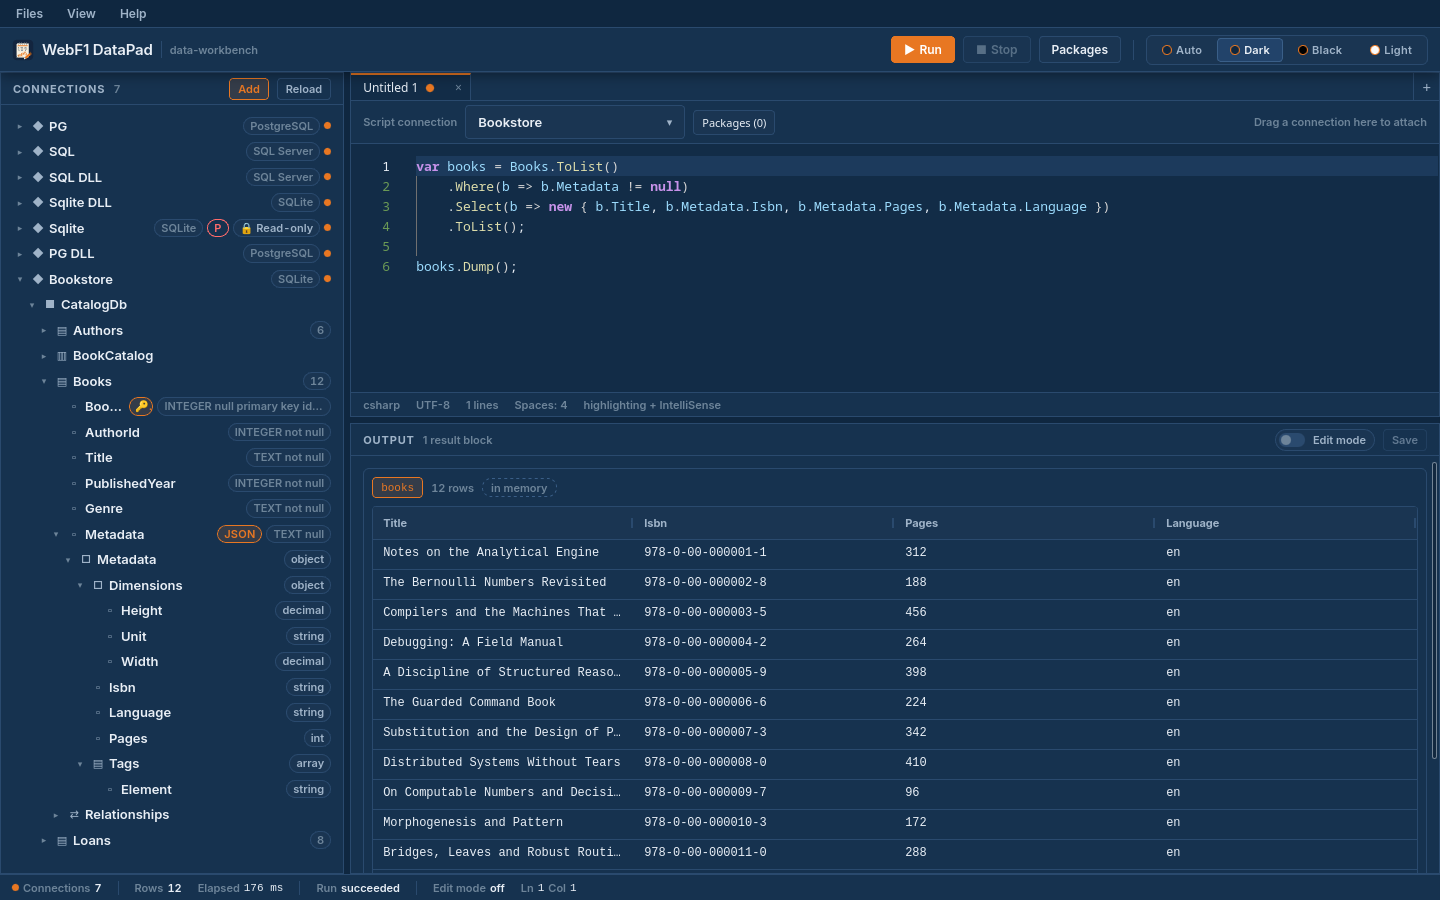Screen dimensions: 1440x900
Task: Reload the connections list
Action: click(x=304, y=89)
